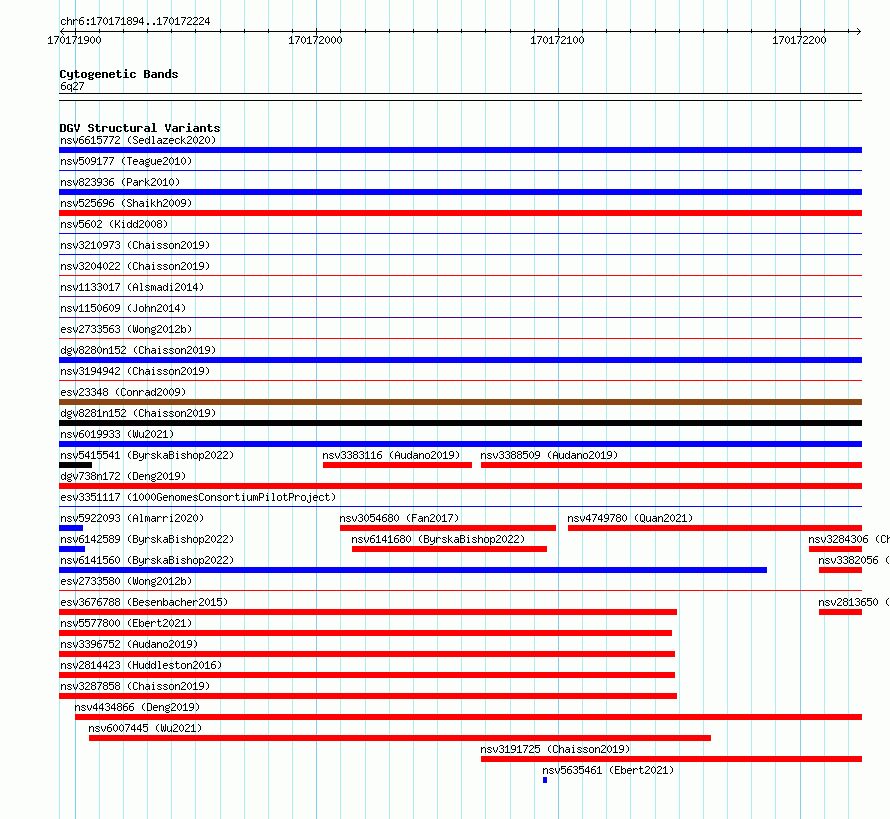Open nsv5577800 (Ebert2021) variant
This screenshot has height=819, width=890.
click(126, 623)
